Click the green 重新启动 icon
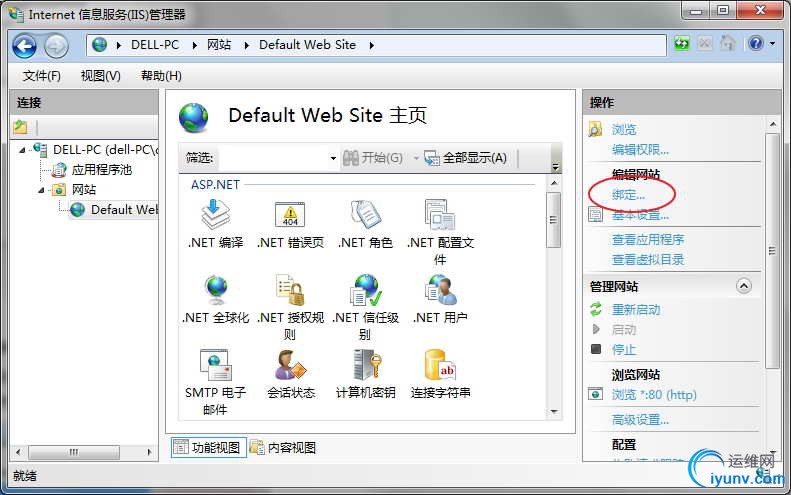The height and width of the screenshot is (495, 791). click(596, 309)
